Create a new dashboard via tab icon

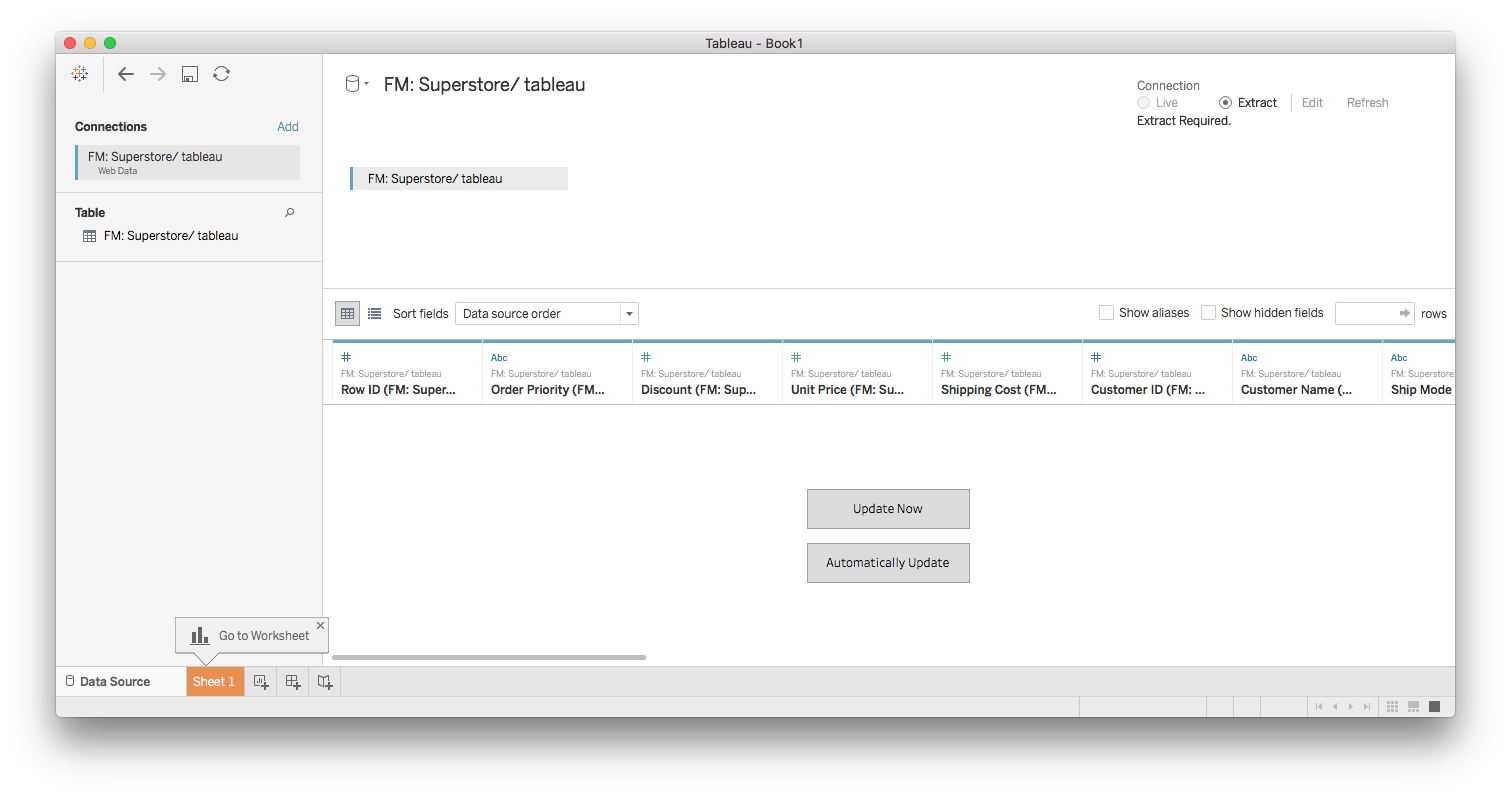[293, 682]
